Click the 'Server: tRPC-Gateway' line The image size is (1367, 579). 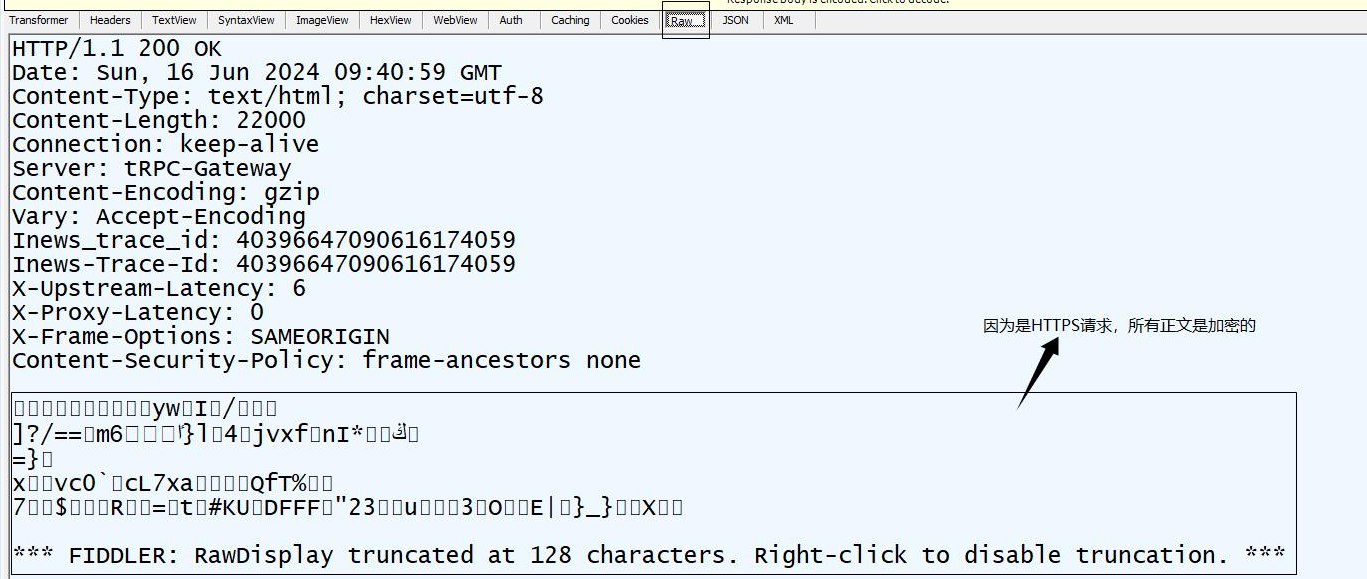click(152, 169)
